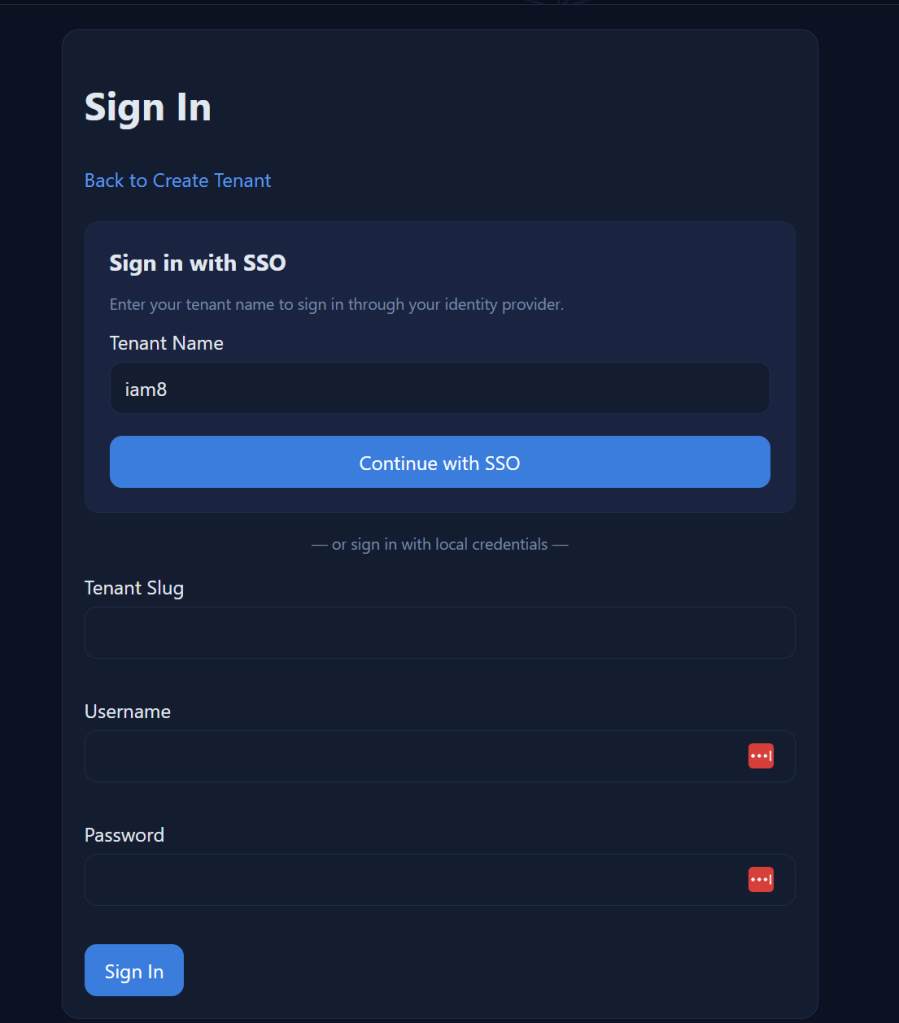
Task: Focus the Username input field
Action: click(x=410, y=756)
